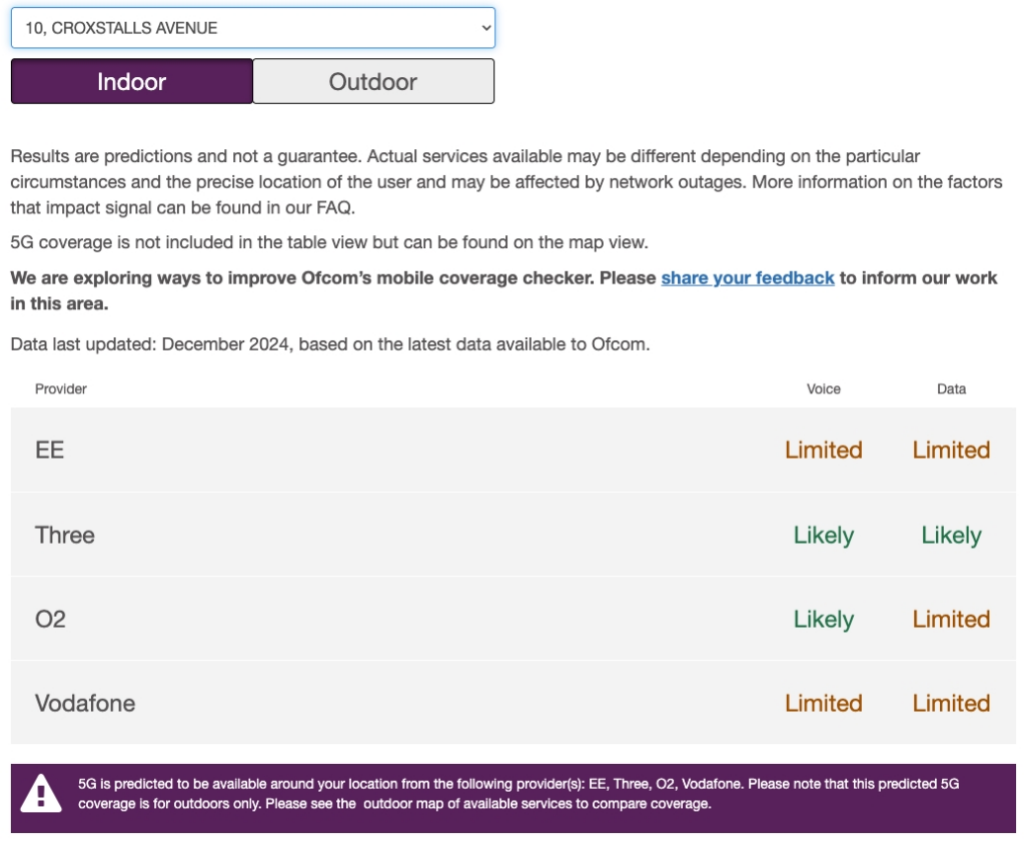Open the 10, Croxstalls Avenue address dropdown
Screen dimensions: 1024x841
pos(252,28)
